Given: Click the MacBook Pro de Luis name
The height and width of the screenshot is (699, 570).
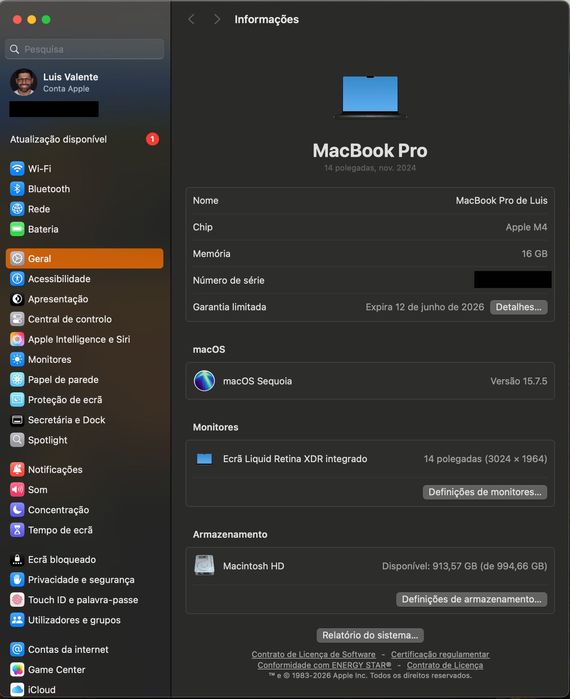Looking at the screenshot, I should point(501,201).
